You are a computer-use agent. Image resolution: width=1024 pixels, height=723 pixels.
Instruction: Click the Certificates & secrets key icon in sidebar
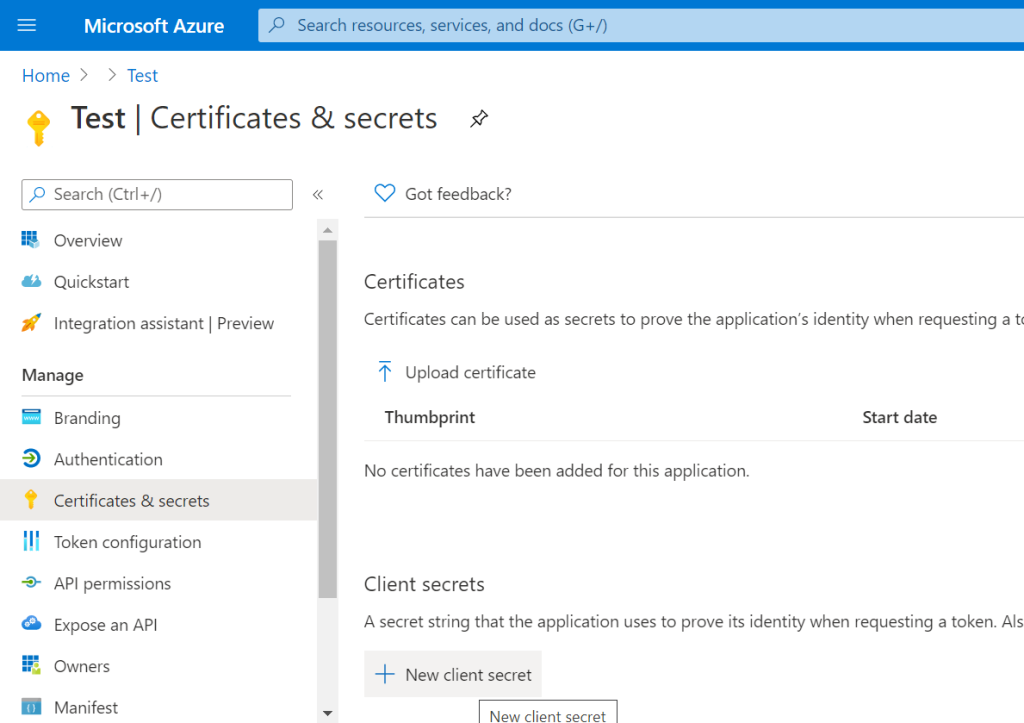pos(31,500)
